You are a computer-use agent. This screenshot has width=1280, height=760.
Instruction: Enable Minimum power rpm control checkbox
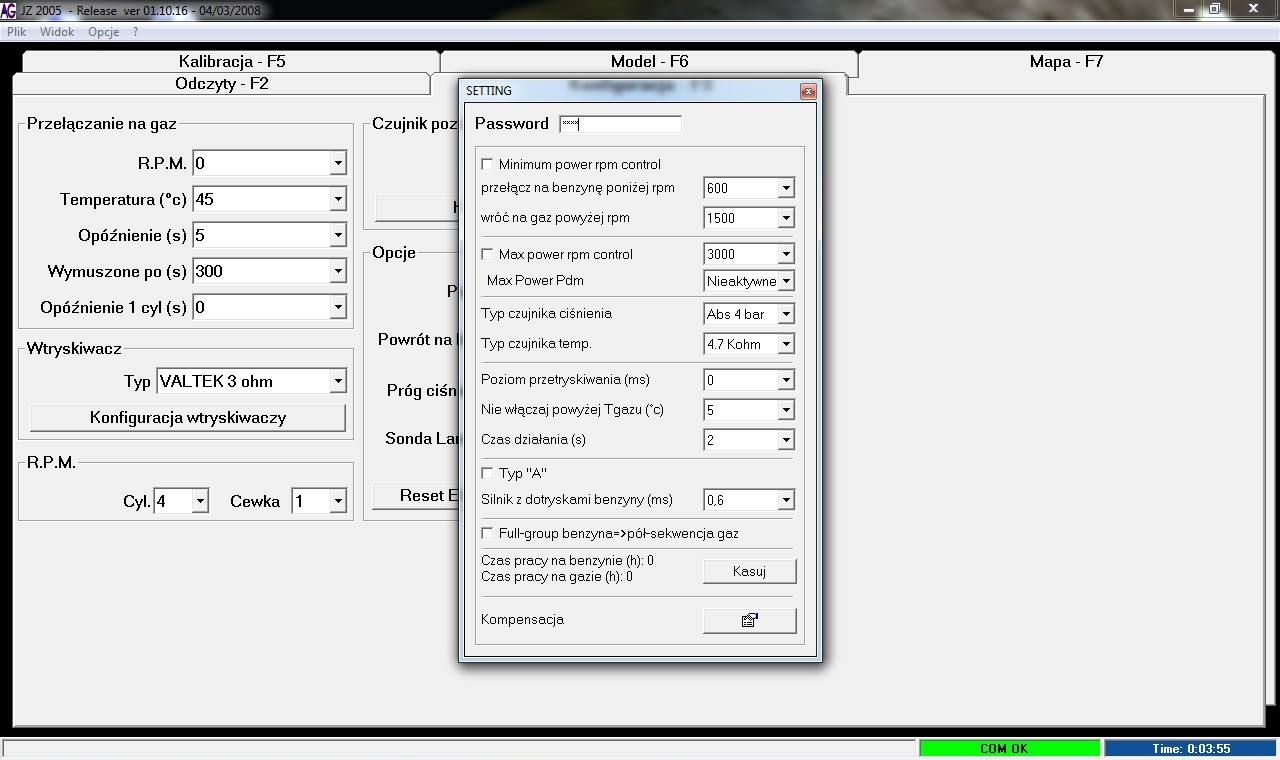[488, 164]
